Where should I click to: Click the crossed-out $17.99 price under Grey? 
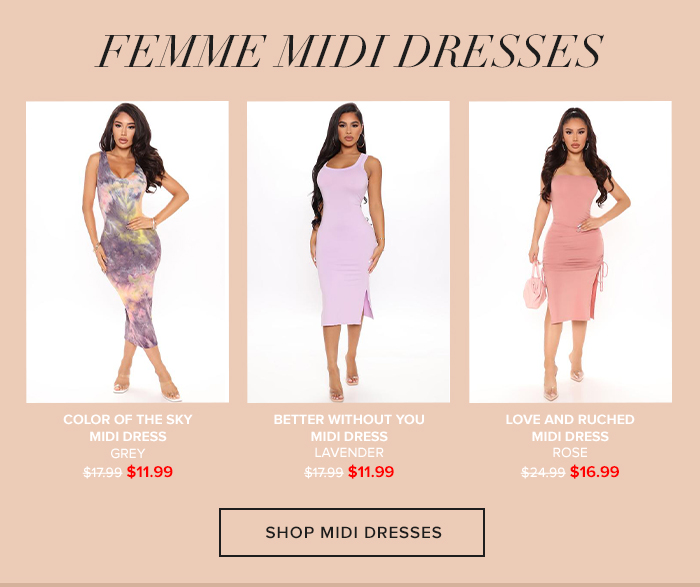tap(103, 472)
